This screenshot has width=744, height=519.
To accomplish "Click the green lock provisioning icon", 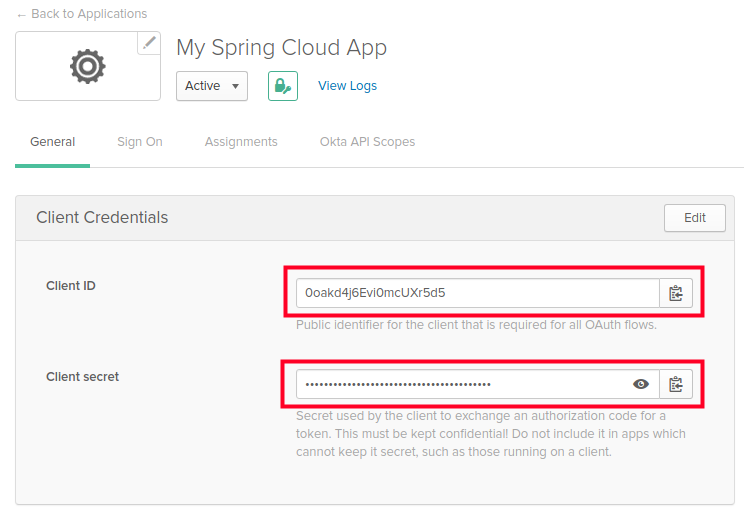I will coord(283,86).
